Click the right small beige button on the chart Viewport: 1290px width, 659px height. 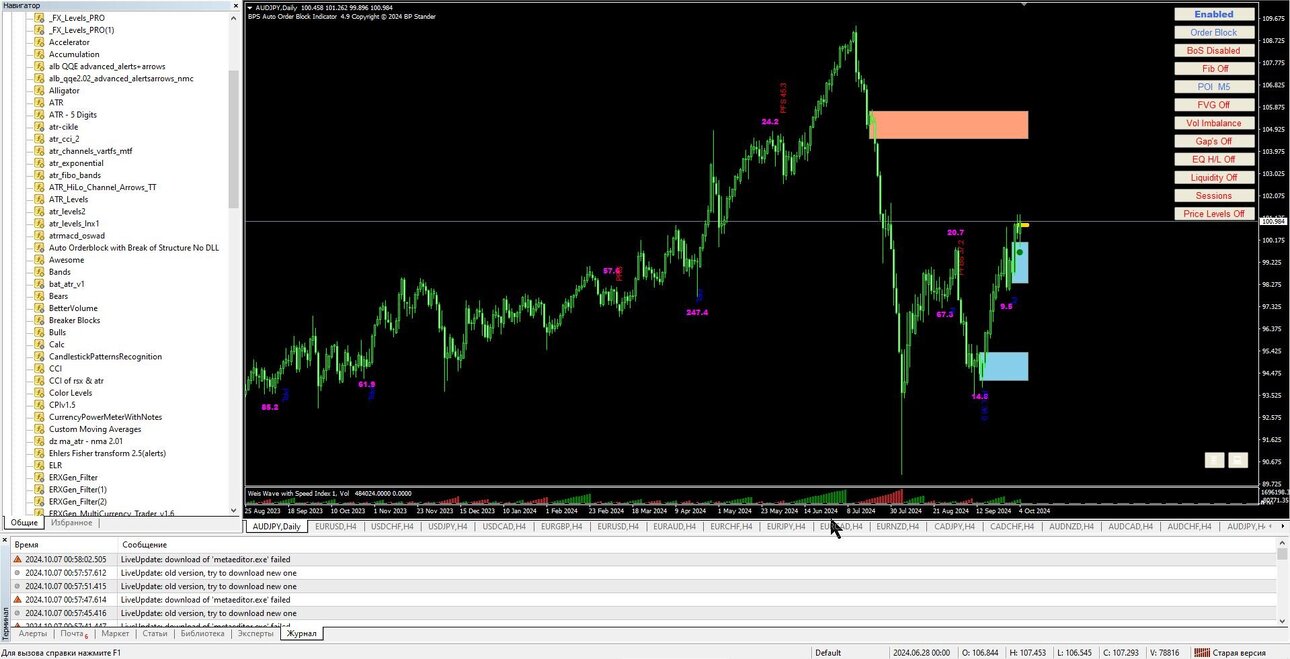[x=1238, y=460]
